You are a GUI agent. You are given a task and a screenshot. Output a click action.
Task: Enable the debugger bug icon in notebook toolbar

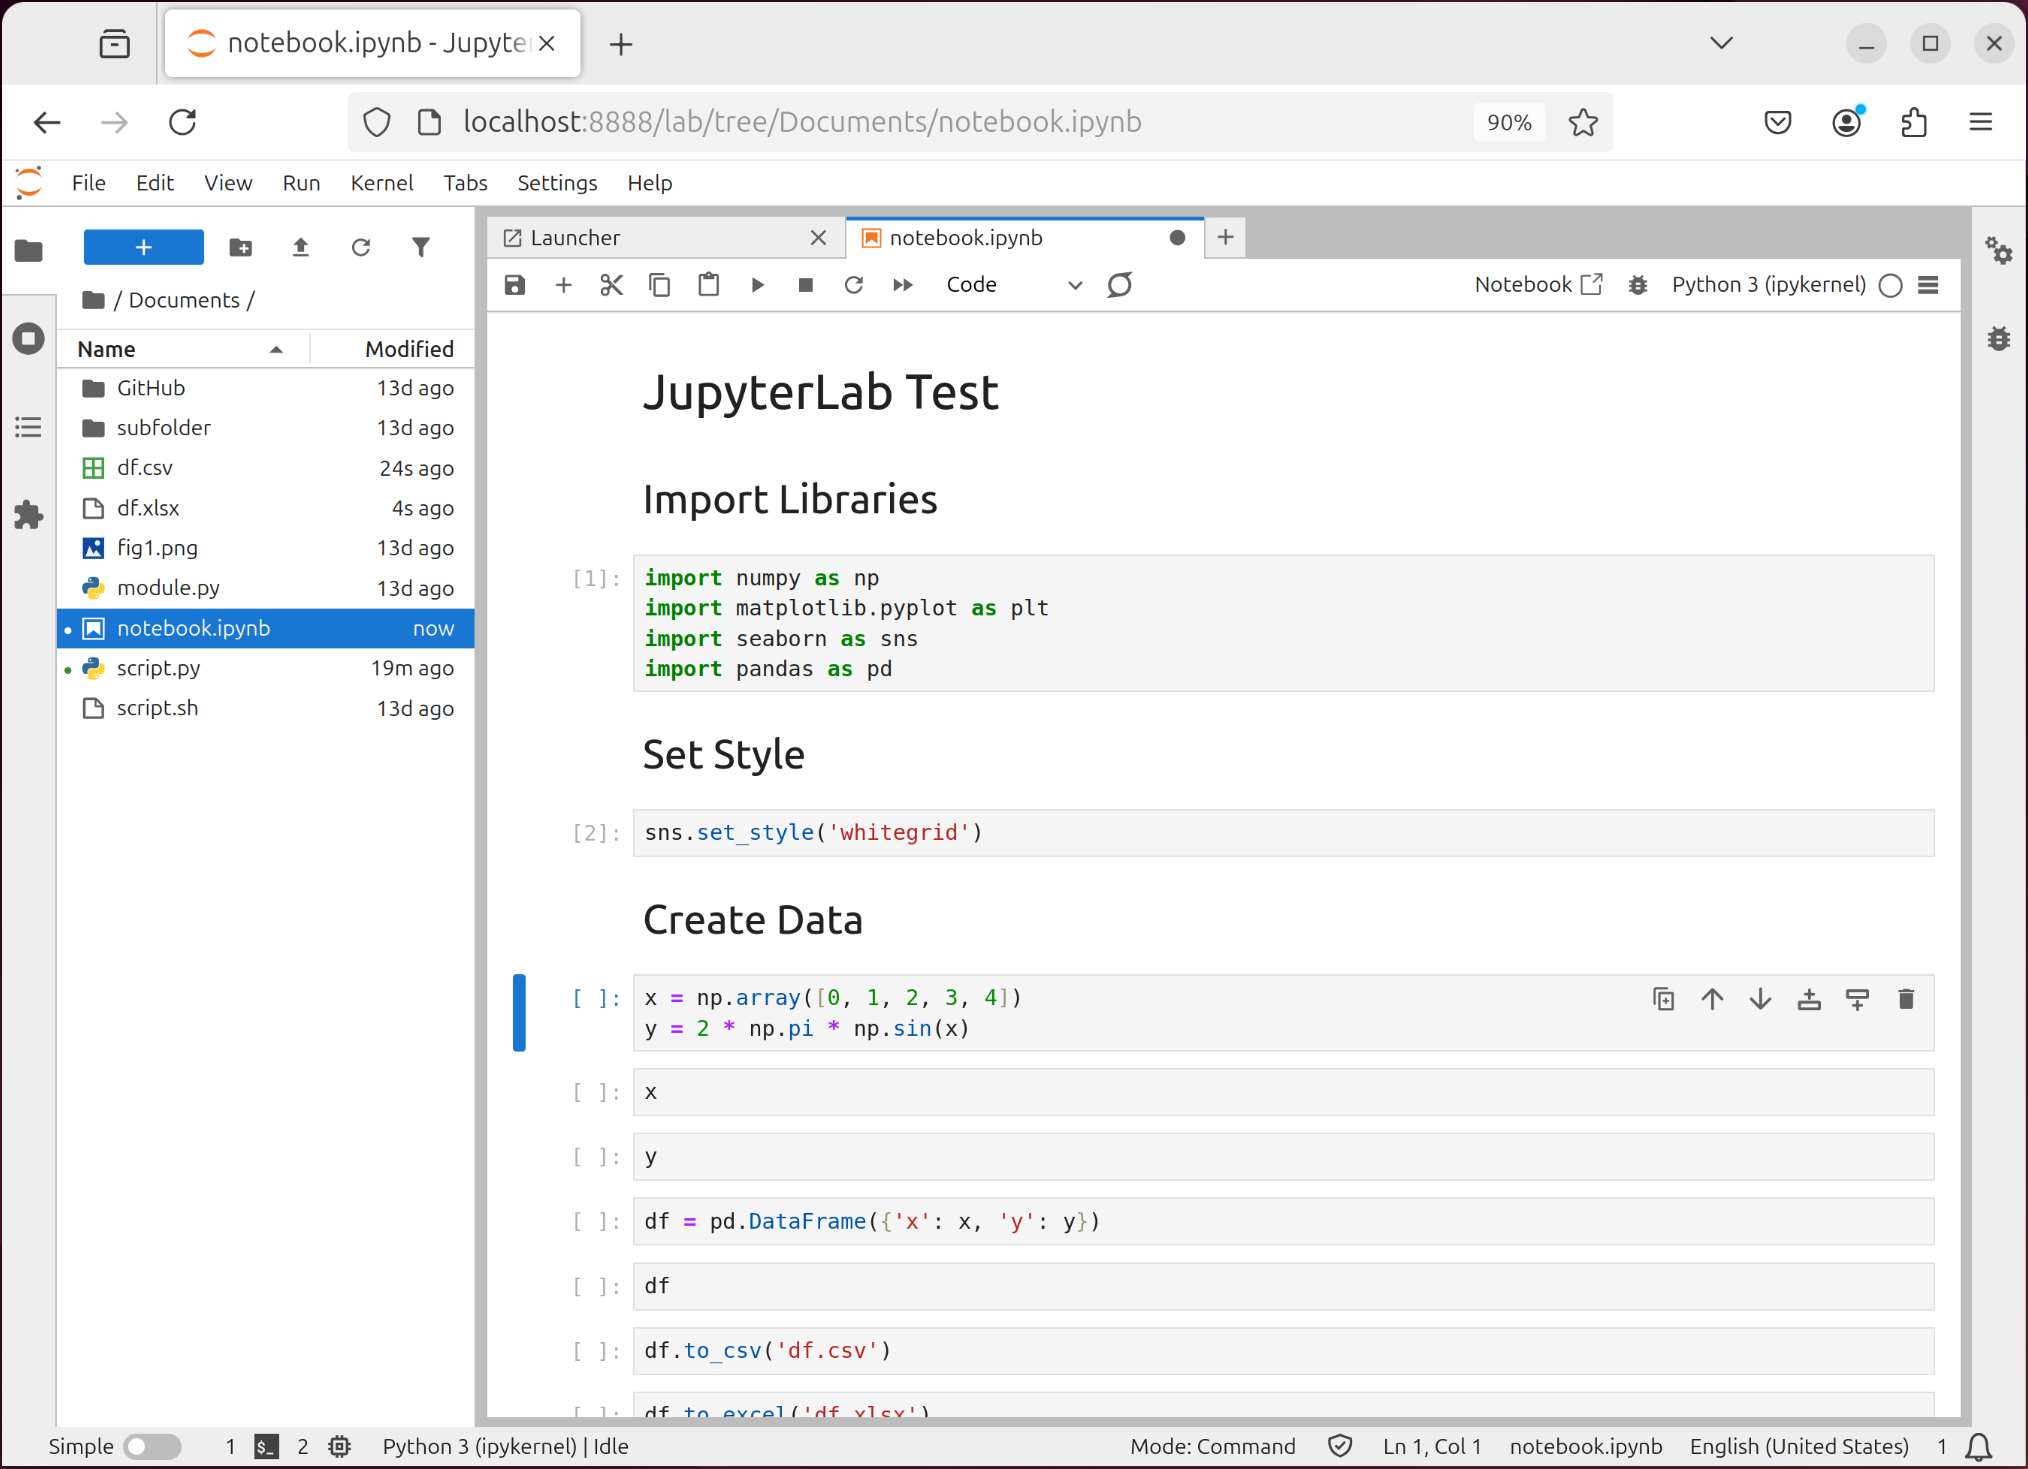point(1638,285)
